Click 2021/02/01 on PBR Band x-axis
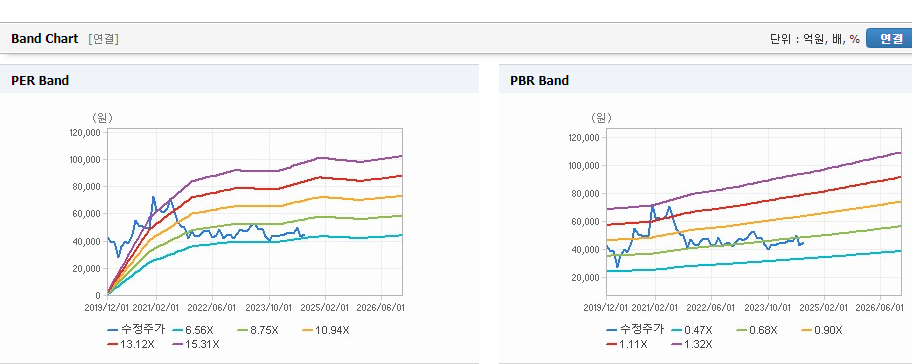The height and width of the screenshot is (364, 912). [656, 308]
